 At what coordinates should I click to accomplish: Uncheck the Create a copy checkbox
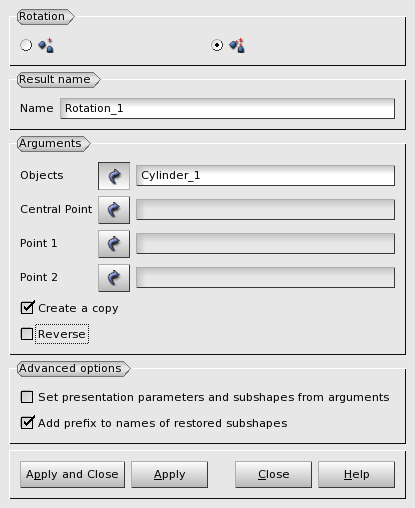pyautogui.click(x=27, y=308)
